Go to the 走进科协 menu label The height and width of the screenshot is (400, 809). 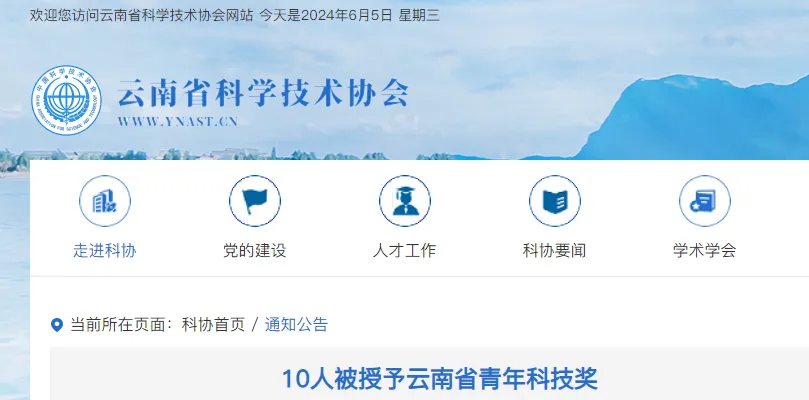pos(105,251)
